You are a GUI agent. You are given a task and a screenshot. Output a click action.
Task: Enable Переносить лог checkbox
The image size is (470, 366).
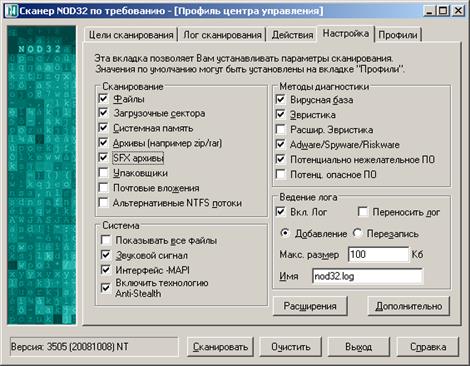pos(363,212)
